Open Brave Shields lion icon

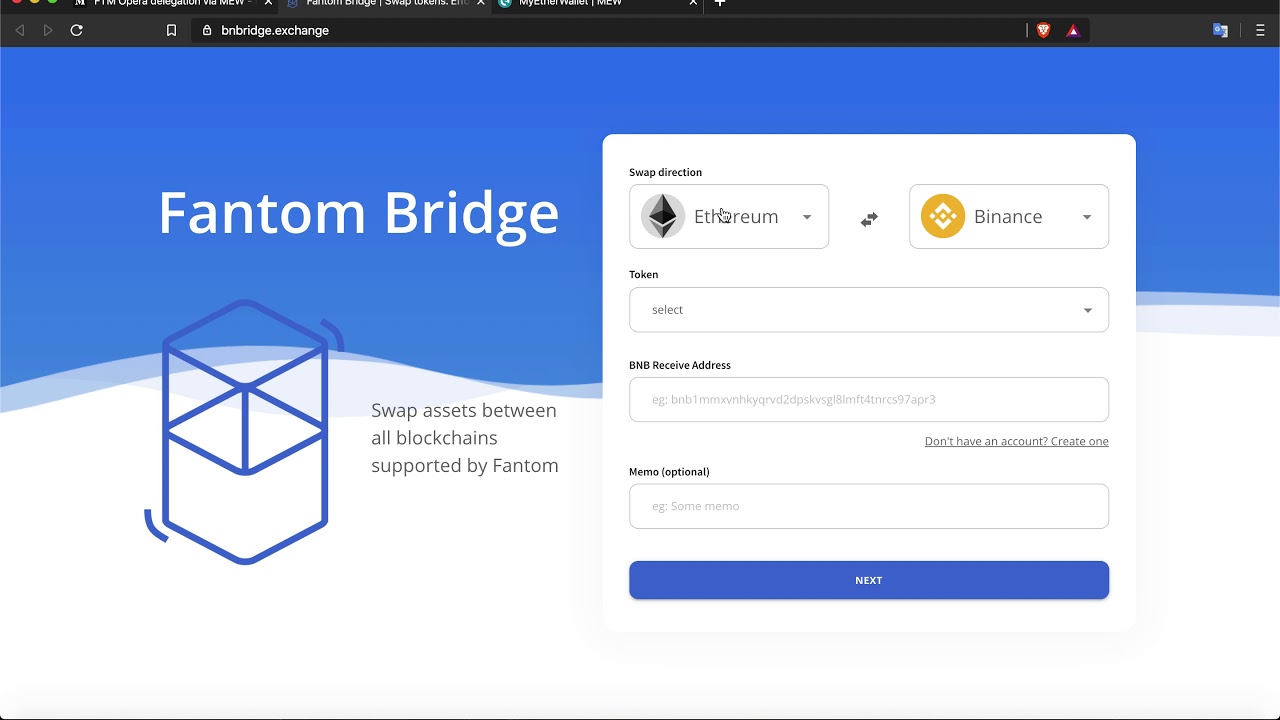[1044, 30]
